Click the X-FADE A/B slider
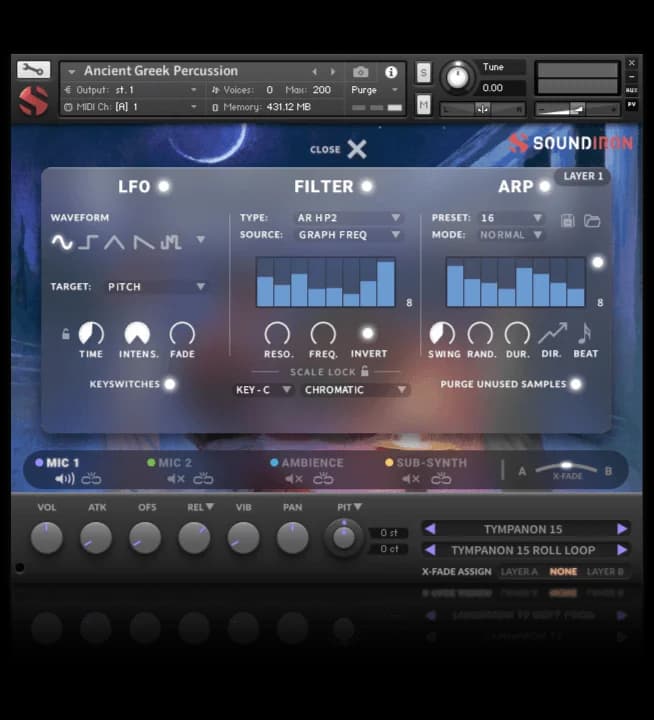The image size is (654, 720). [x=565, y=468]
